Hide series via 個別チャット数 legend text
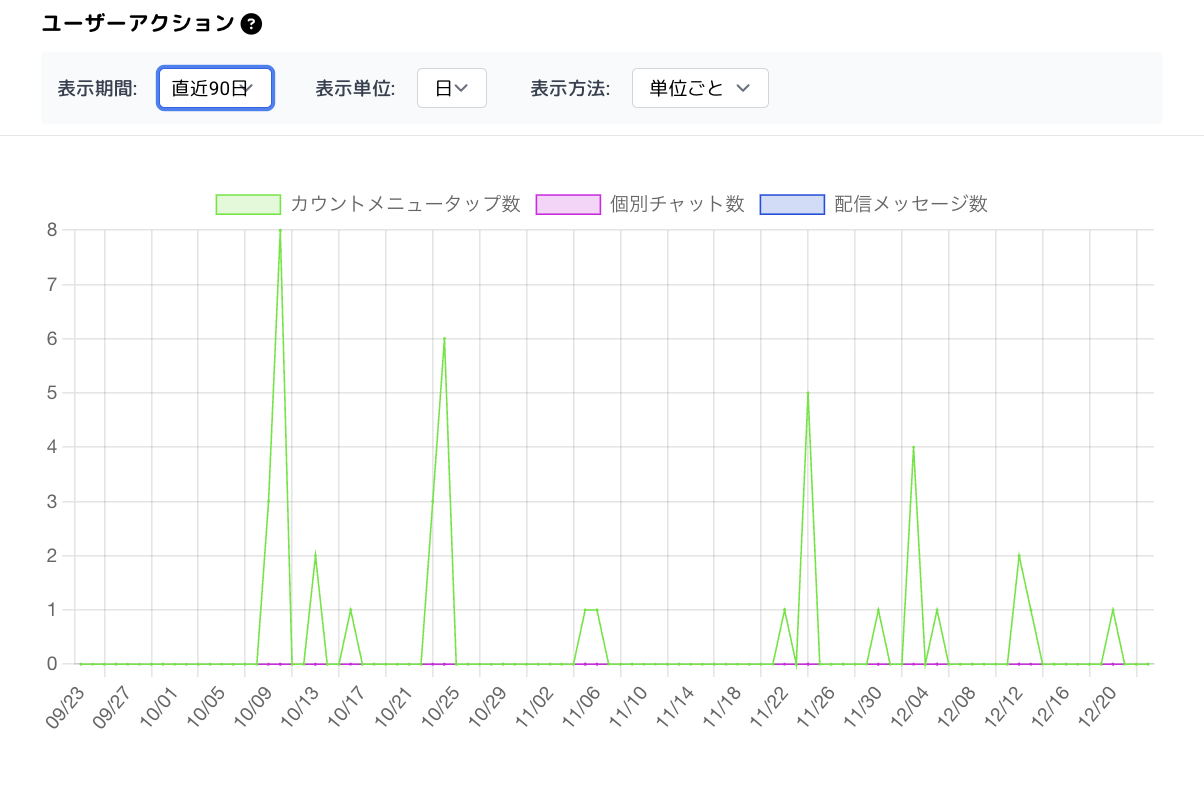The height and width of the screenshot is (812, 1204). click(677, 204)
